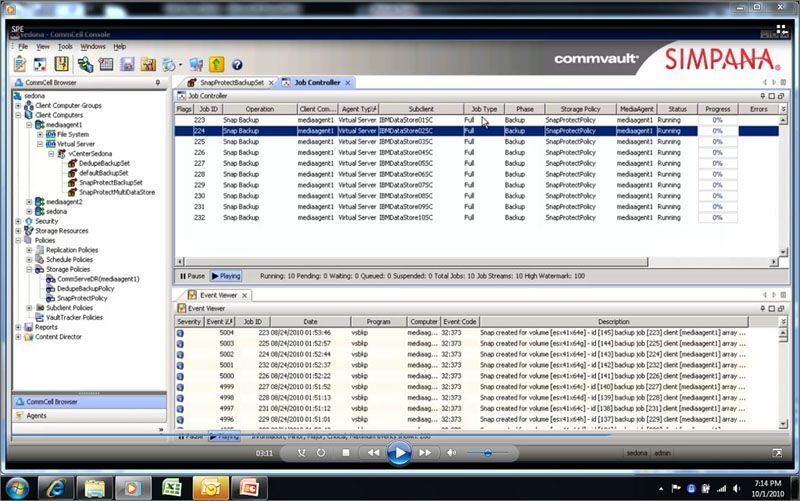Image resolution: width=800 pixels, height=501 pixels.
Task: Select job 223 row in Job Controller
Action: (477, 120)
